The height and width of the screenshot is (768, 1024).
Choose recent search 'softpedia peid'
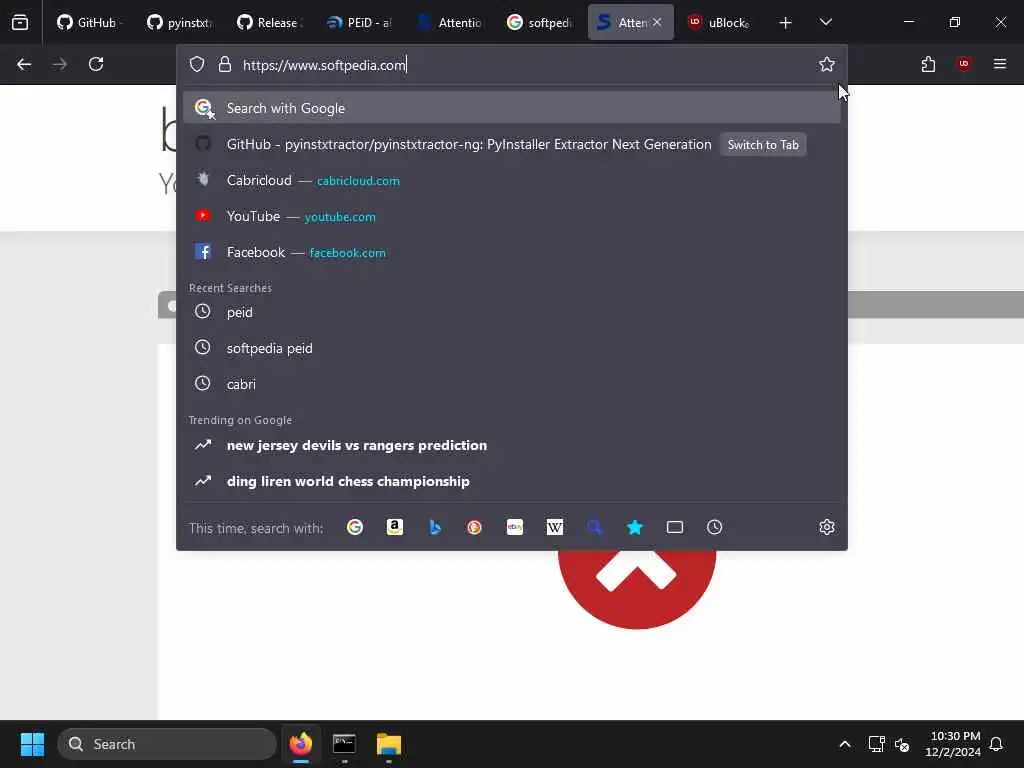tap(511, 348)
